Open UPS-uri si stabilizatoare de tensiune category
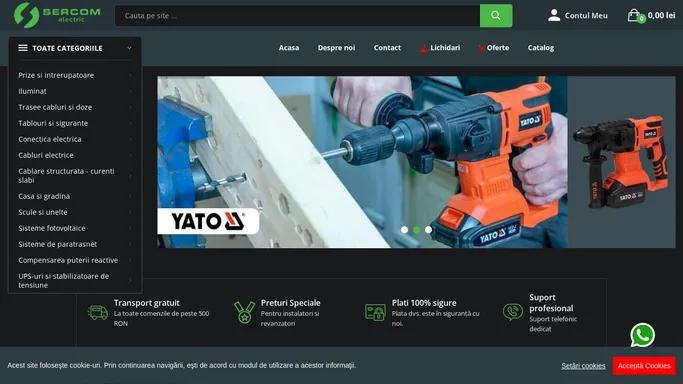The height and width of the screenshot is (384, 683). [64, 281]
